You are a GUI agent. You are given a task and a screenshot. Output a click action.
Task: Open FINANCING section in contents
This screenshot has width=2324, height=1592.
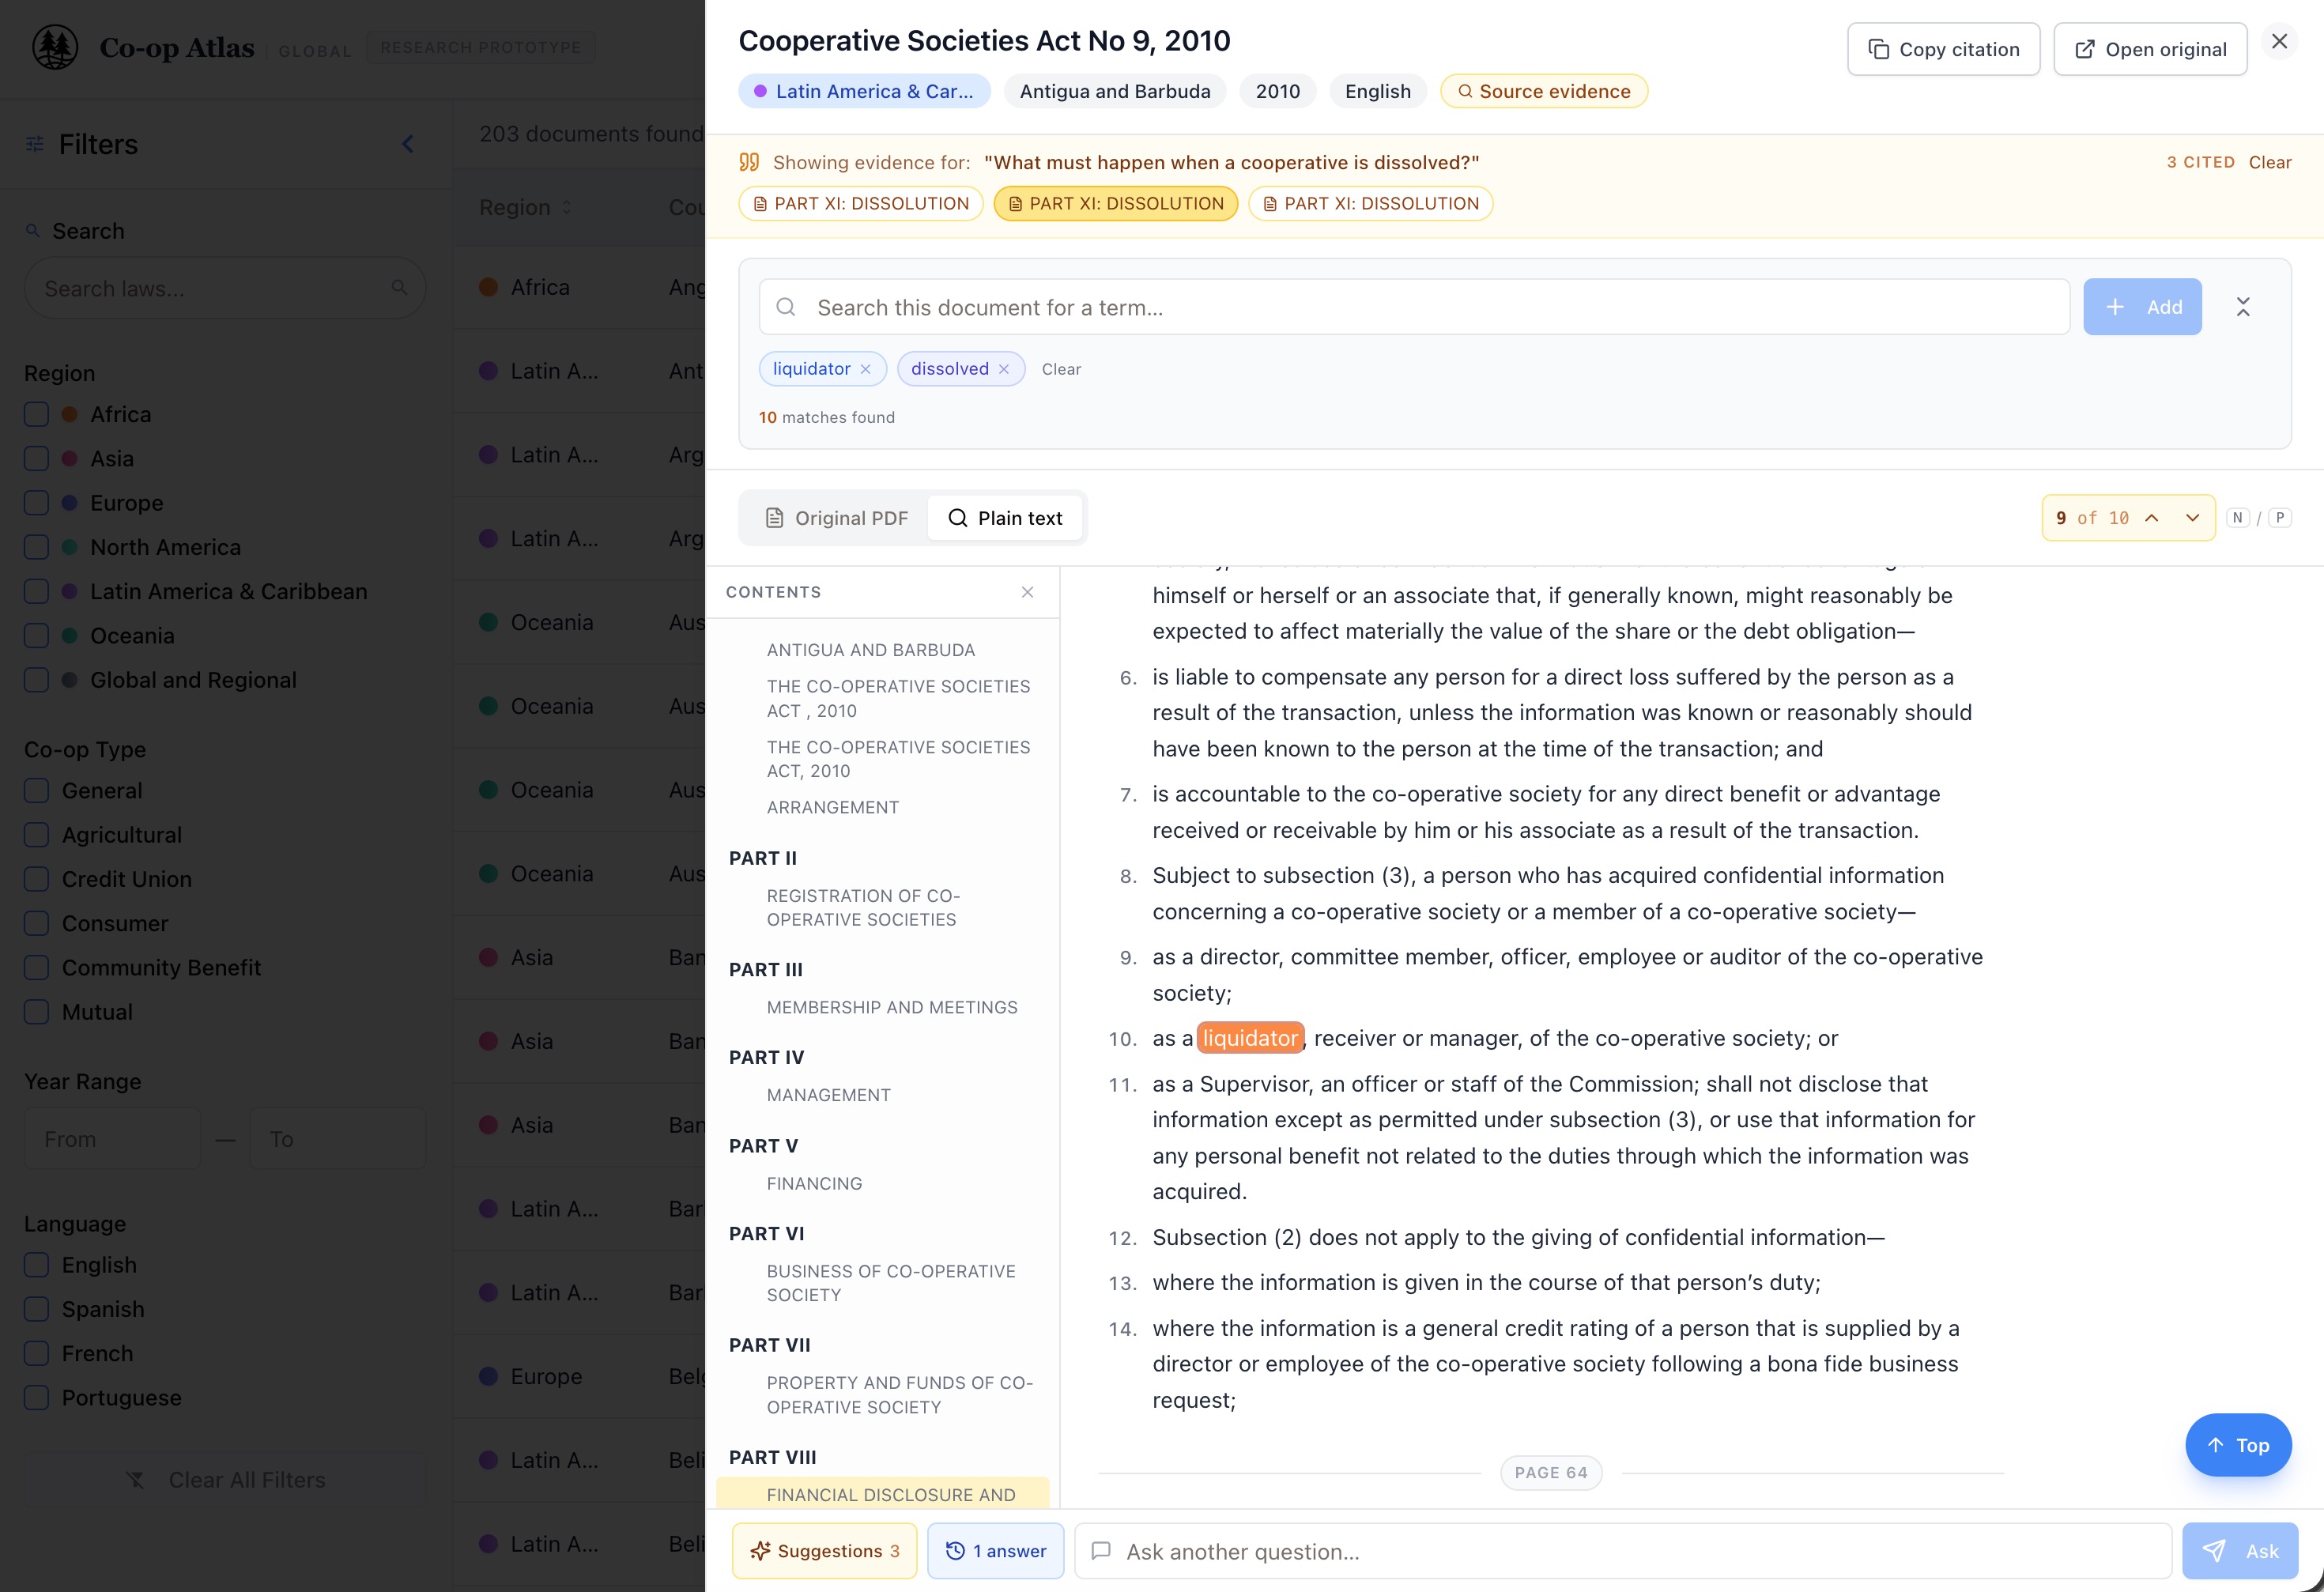(814, 1183)
